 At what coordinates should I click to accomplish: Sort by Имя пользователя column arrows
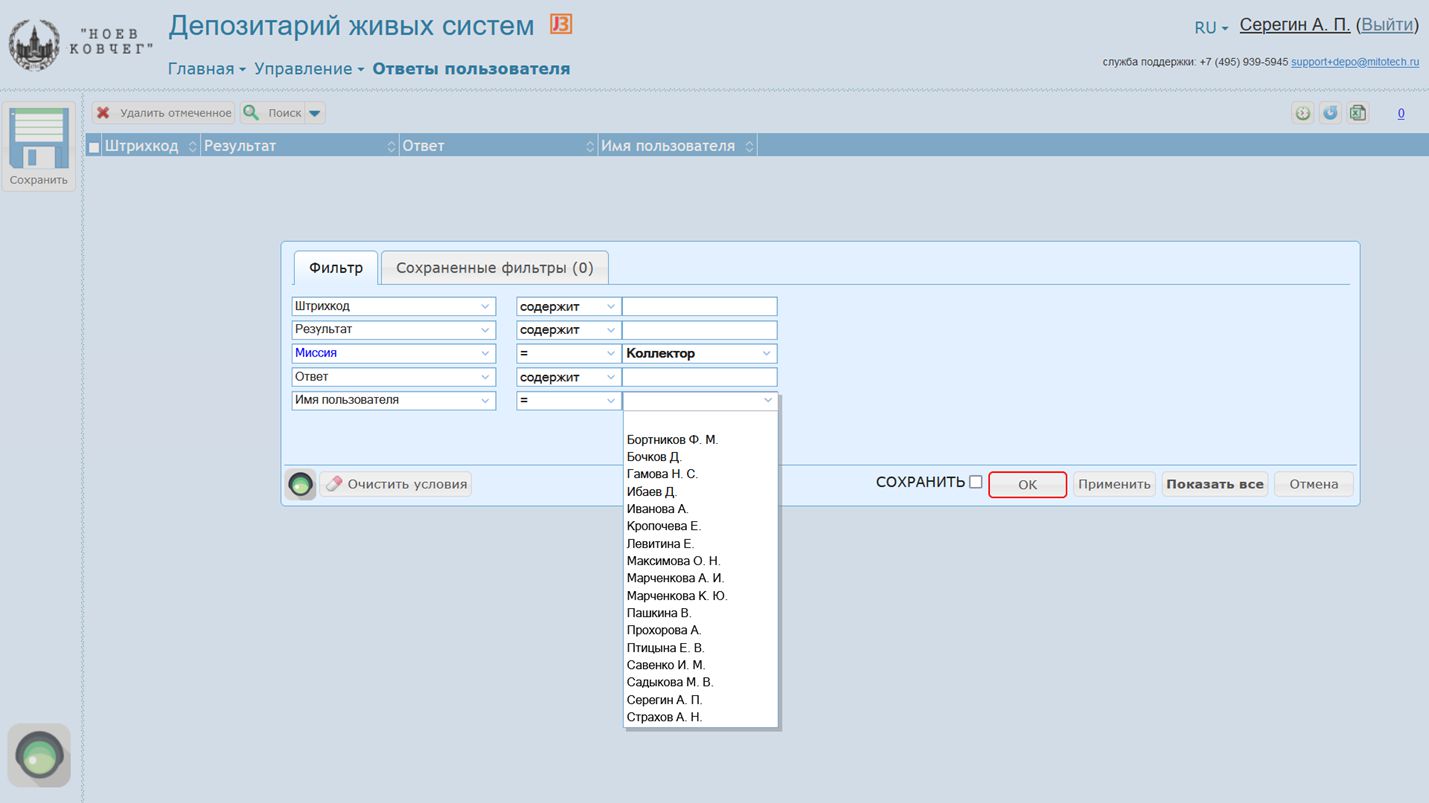(x=749, y=146)
